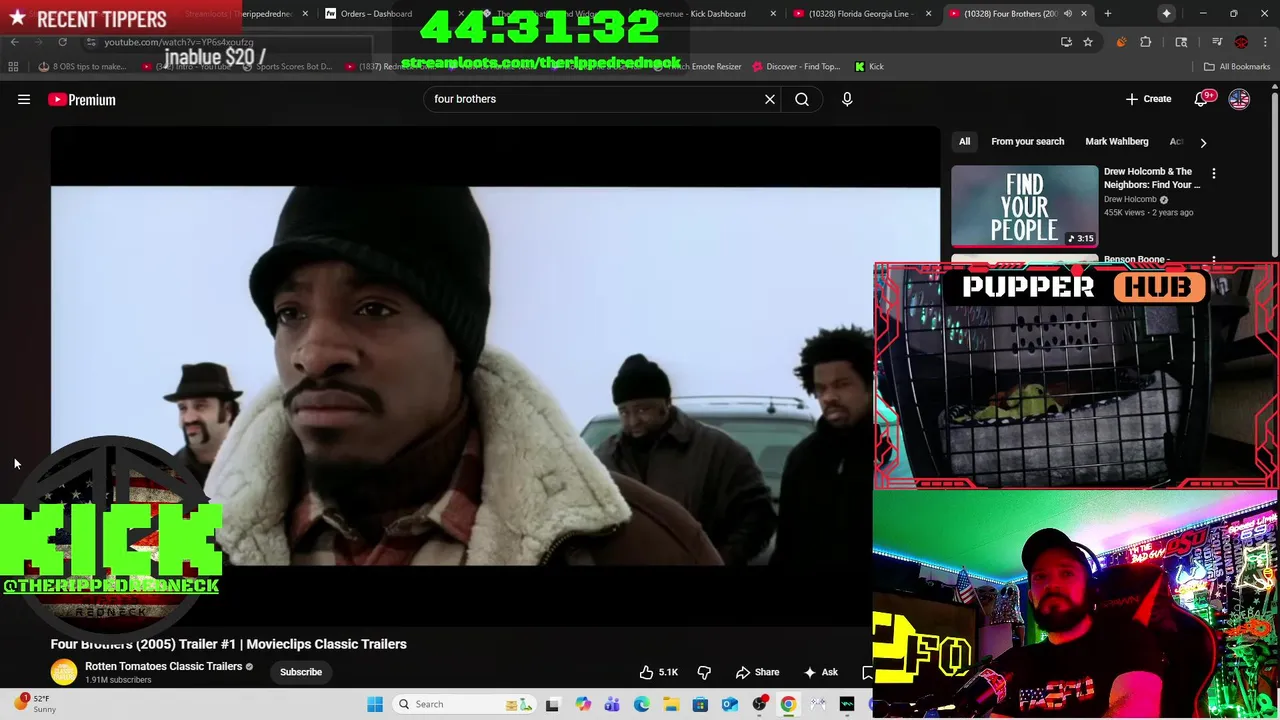The image size is (1280, 720).
Task: Open Rotten Tomatoes Classic Trailers channel link
Action: (163, 666)
